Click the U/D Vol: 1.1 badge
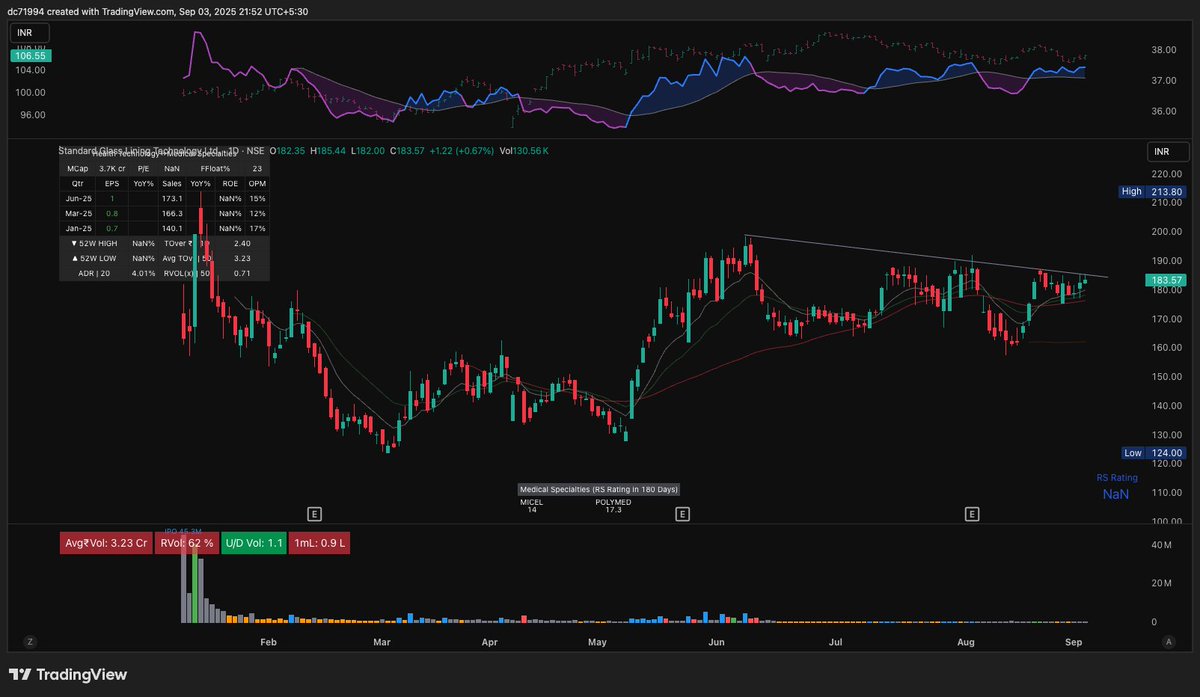This screenshot has width=1200, height=697. pyautogui.click(x=253, y=542)
